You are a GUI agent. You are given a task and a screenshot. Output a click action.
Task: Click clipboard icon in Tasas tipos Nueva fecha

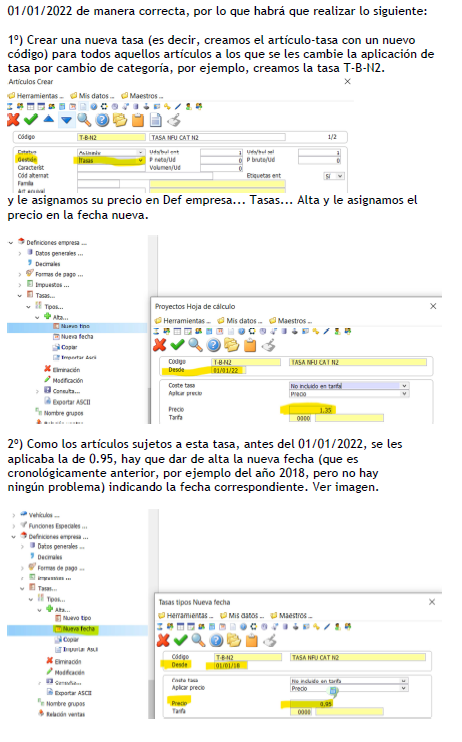pos(252,641)
